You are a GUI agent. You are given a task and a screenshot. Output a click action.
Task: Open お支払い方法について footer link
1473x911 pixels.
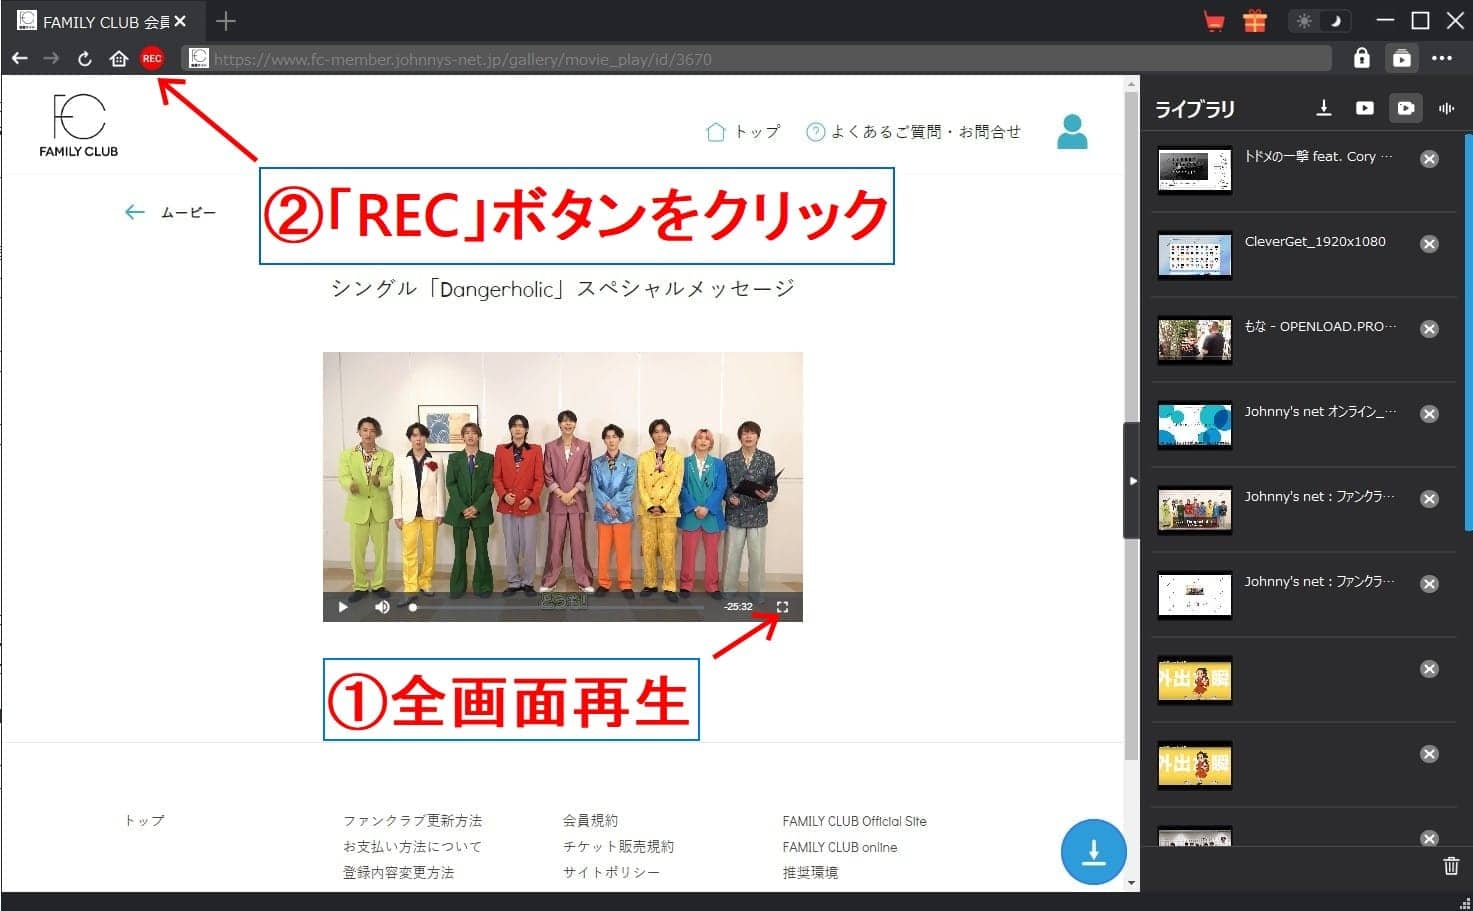tap(412, 846)
